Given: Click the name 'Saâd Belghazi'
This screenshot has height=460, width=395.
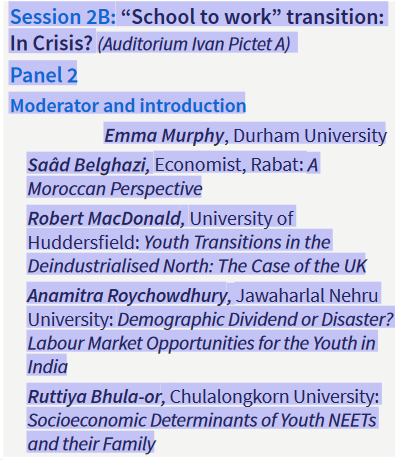Looking at the screenshot, I should pos(89,165).
